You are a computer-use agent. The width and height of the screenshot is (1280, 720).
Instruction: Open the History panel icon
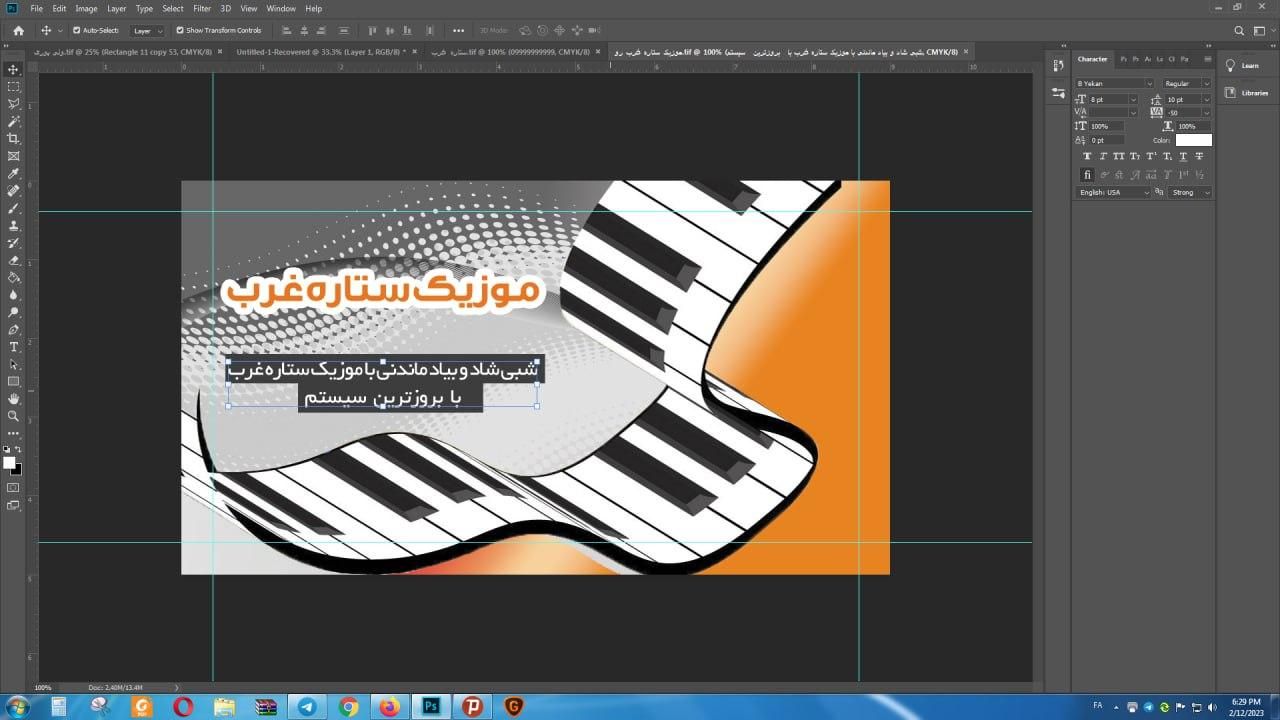[x=1058, y=66]
